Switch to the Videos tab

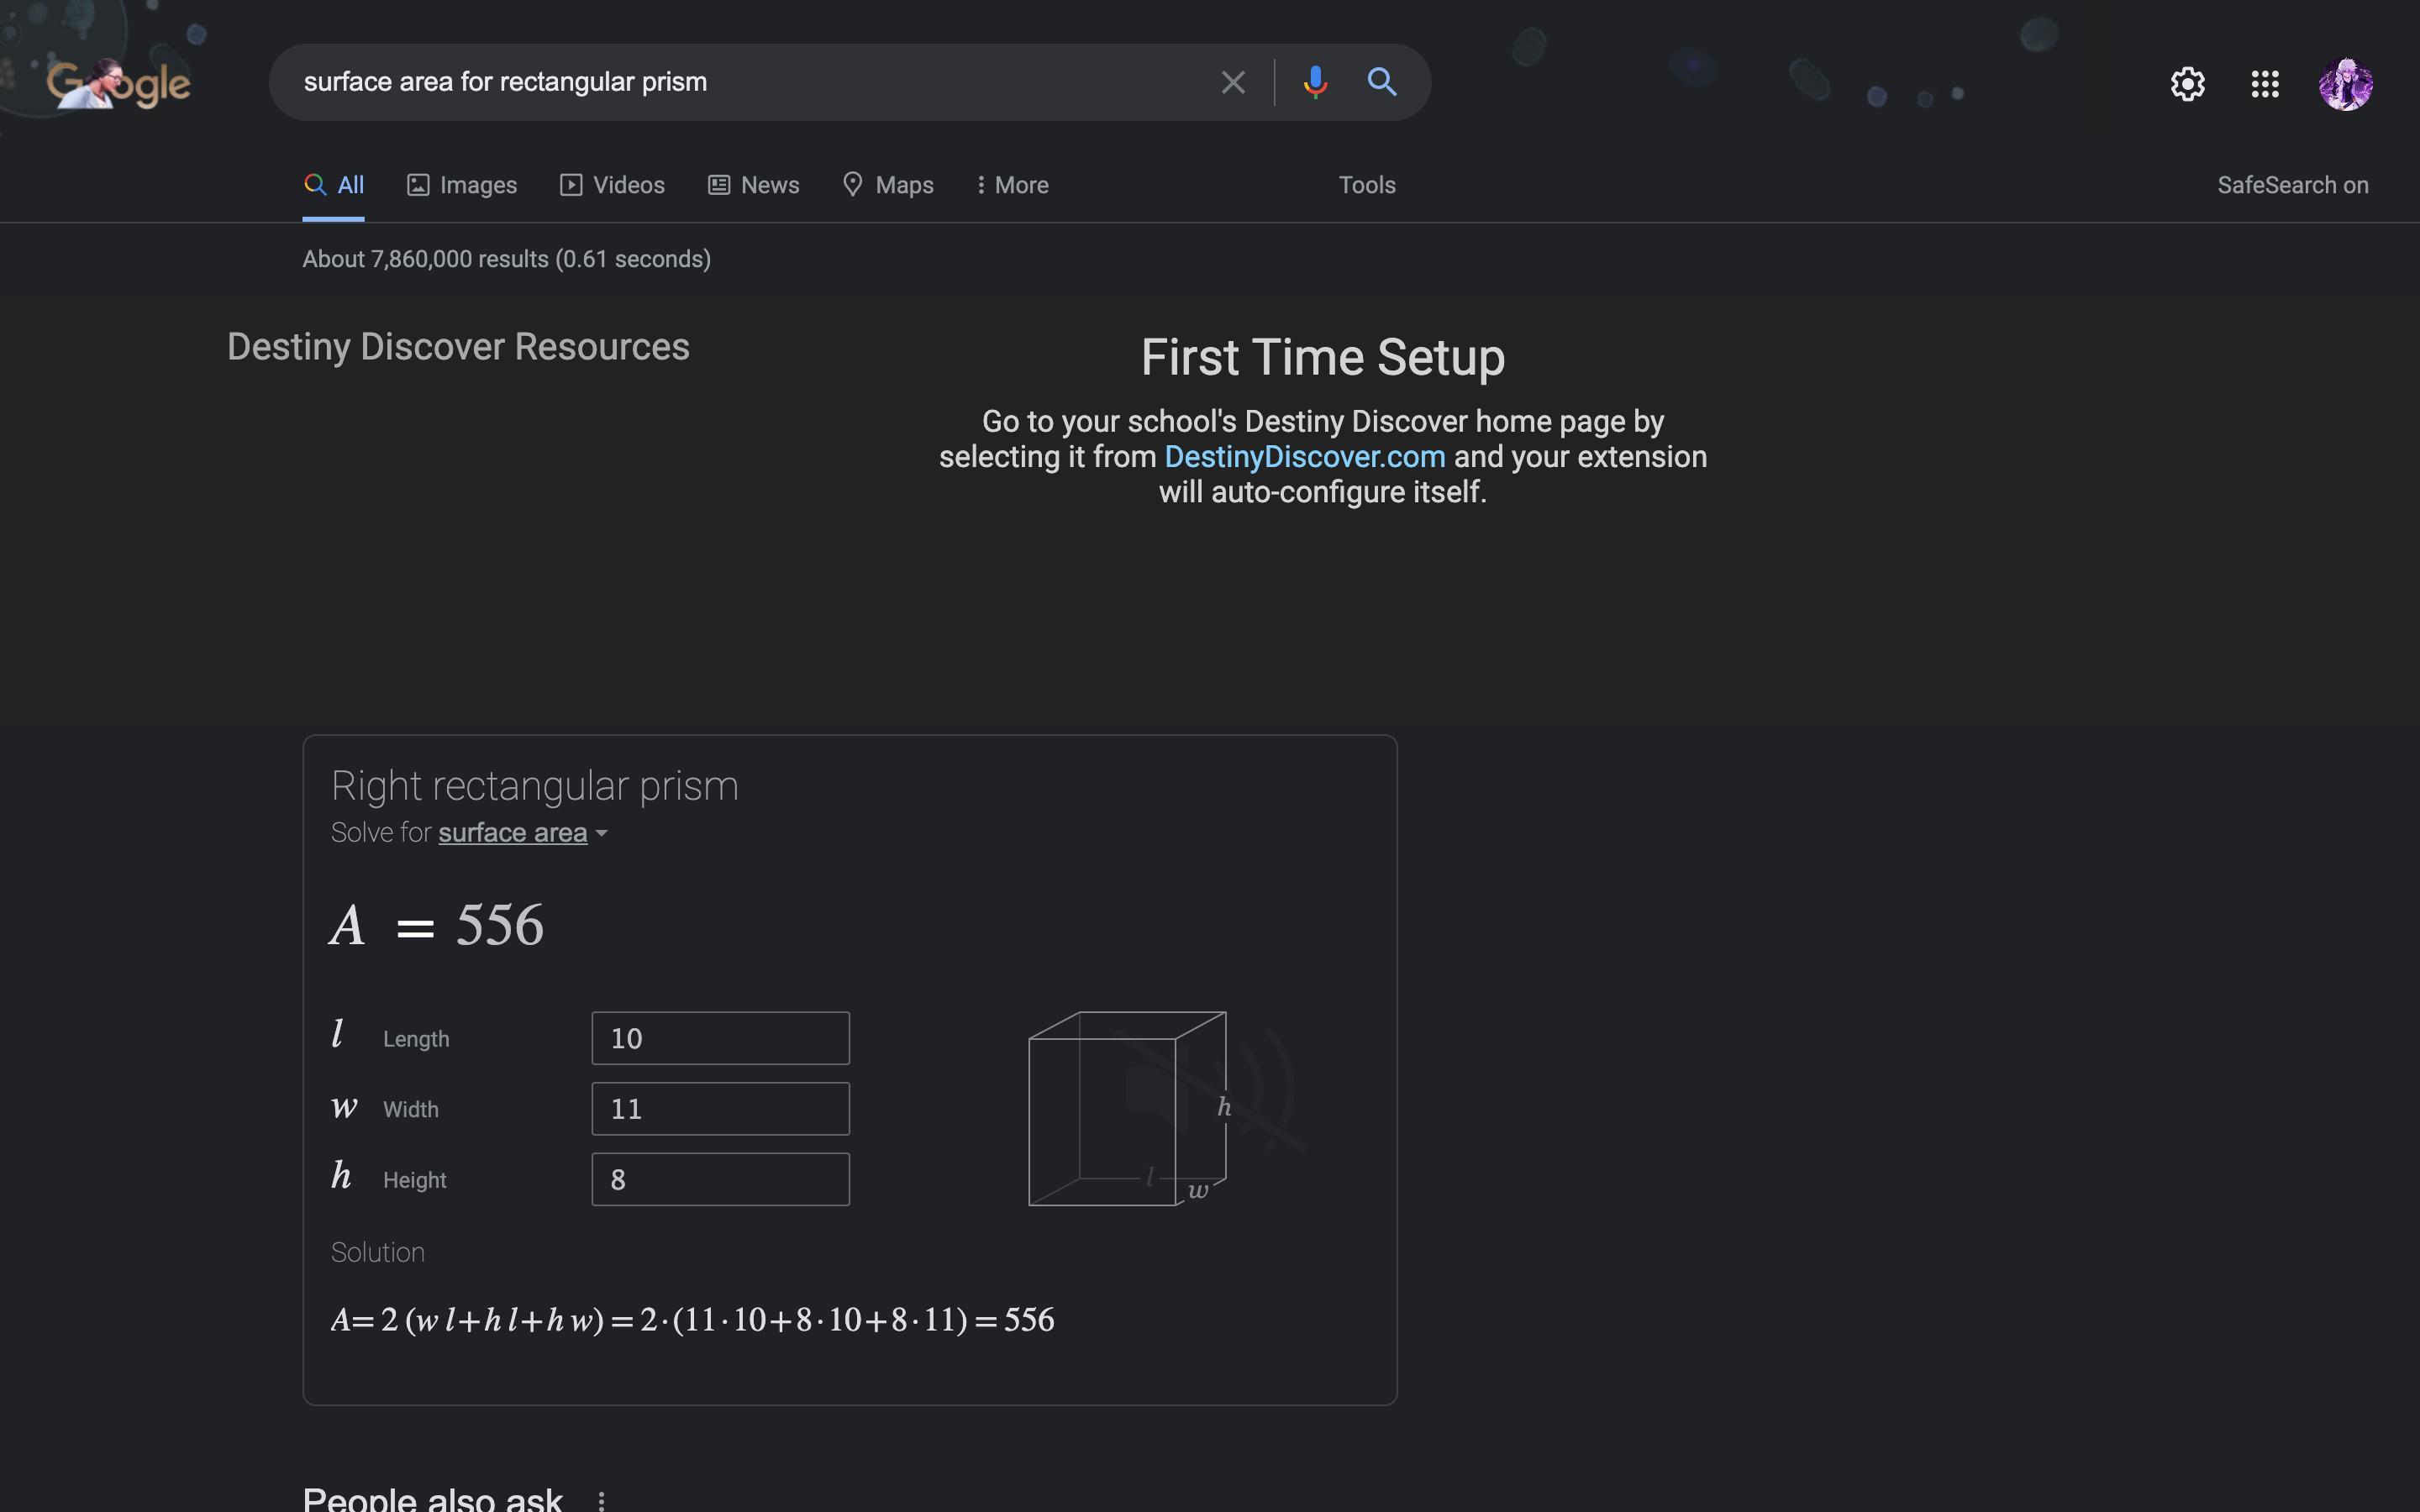(612, 185)
